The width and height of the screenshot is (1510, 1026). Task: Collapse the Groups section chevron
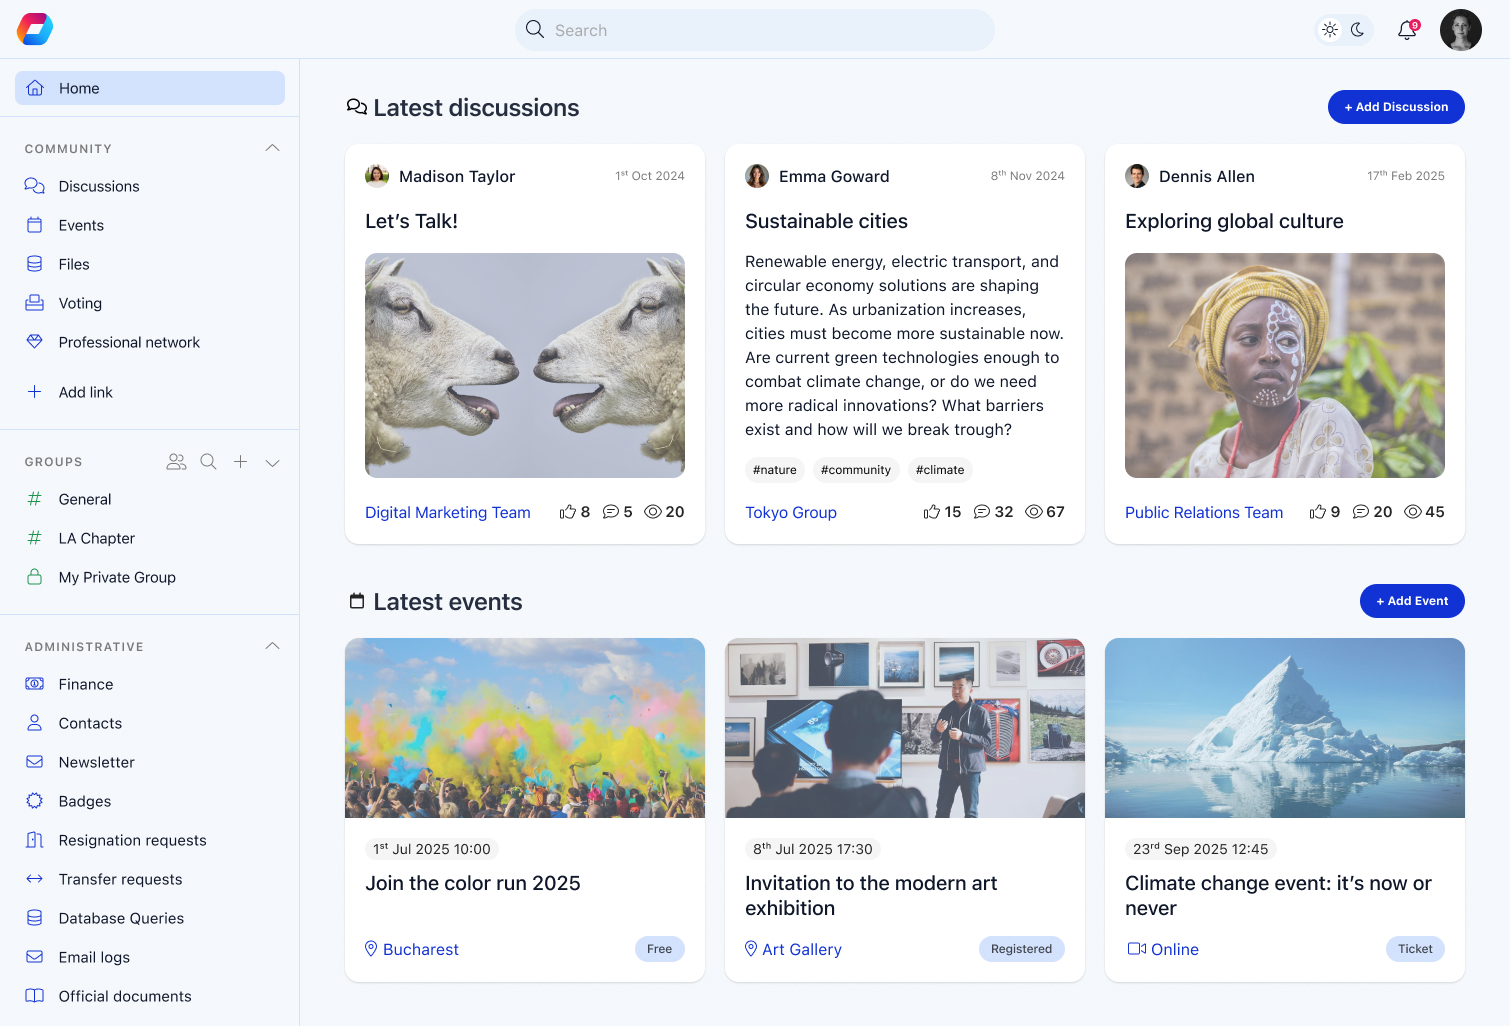point(272,462)
